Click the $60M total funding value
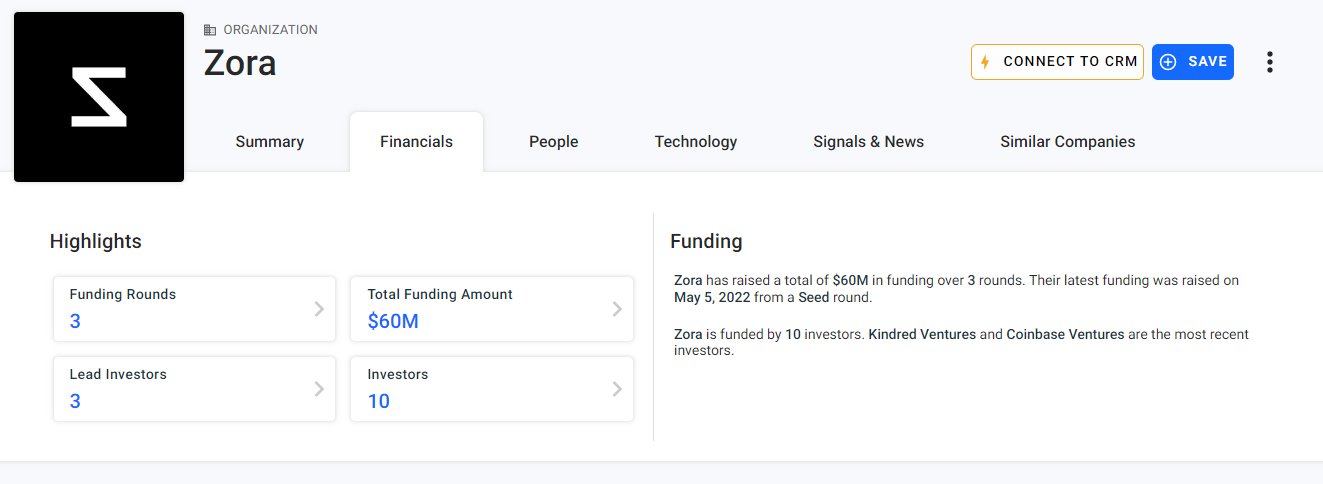The width and height of the screenshot is (1323, 484). coord(393,322)
